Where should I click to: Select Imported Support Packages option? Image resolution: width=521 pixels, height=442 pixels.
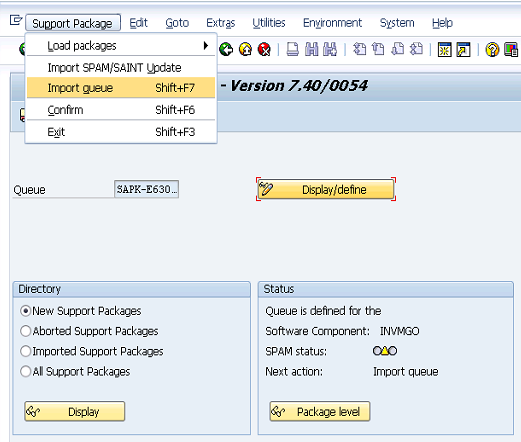pyautogui.click(x=26, y=351)
